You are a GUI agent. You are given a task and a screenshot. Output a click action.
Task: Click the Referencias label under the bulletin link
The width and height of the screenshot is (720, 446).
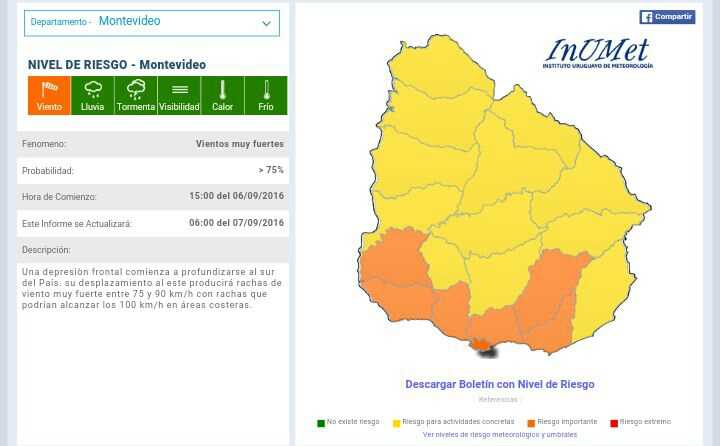click(498, 400)
